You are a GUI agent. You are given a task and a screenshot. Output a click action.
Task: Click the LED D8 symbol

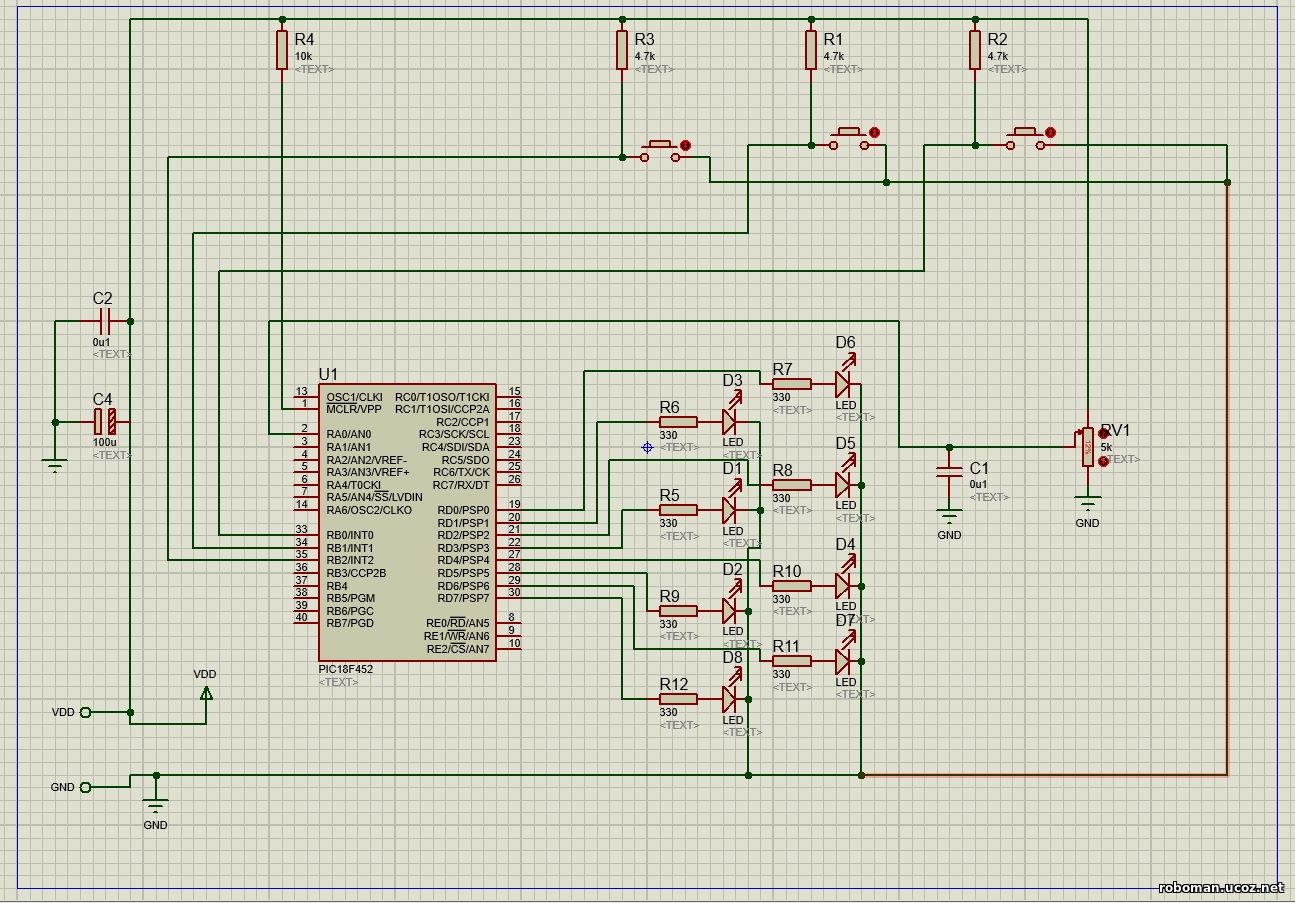pyautogui.click(x=730, y=697)
